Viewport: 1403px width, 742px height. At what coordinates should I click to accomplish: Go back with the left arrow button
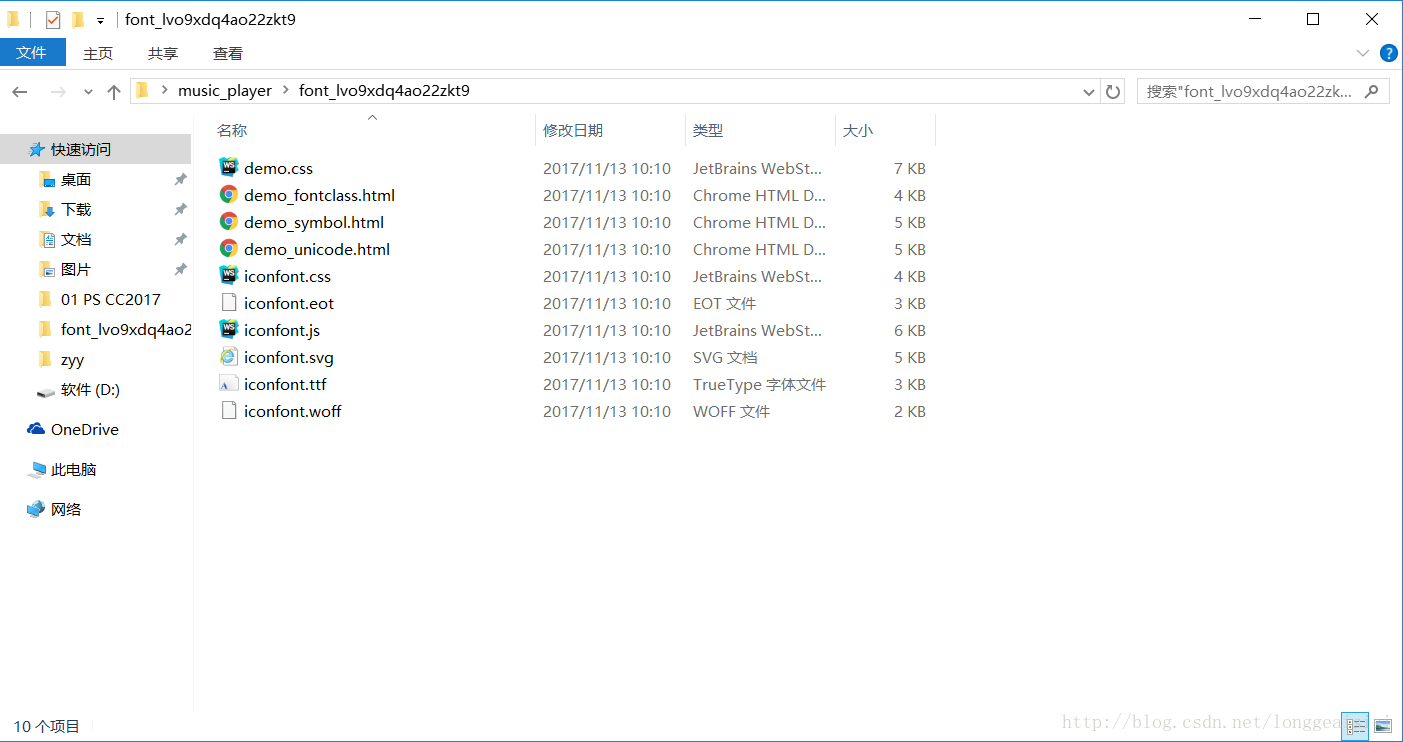tap(20, 91)
